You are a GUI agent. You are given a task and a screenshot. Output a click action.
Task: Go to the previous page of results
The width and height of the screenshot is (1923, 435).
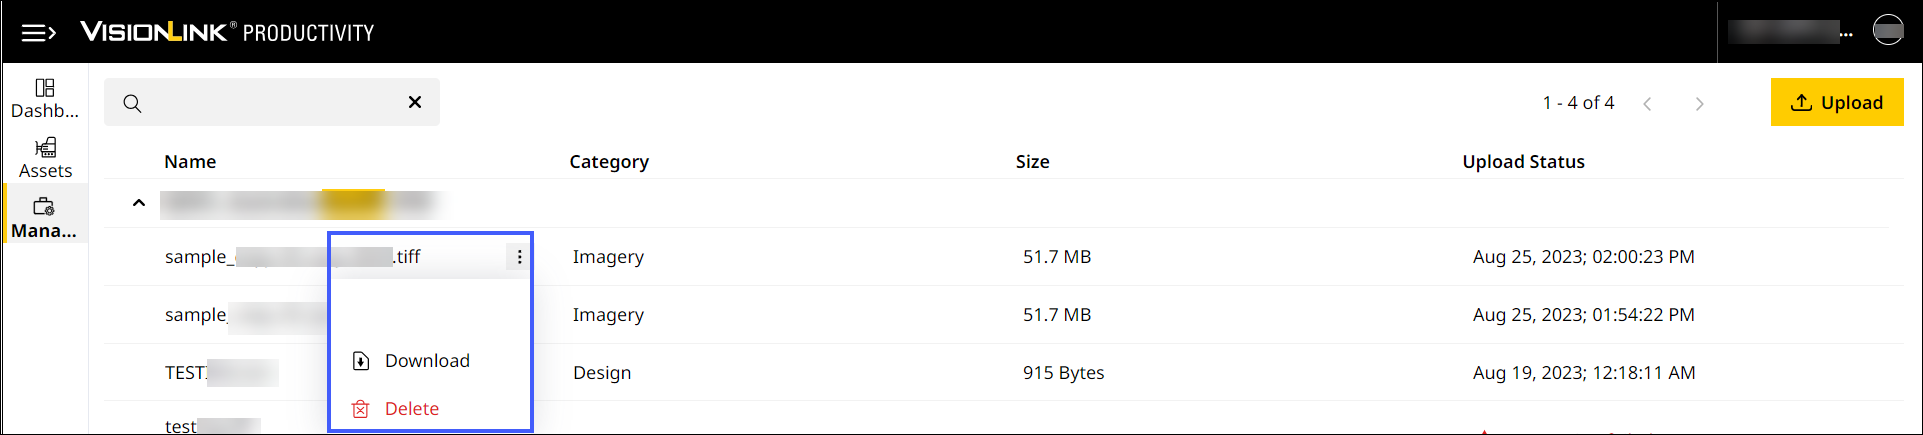pos(1647,104)
